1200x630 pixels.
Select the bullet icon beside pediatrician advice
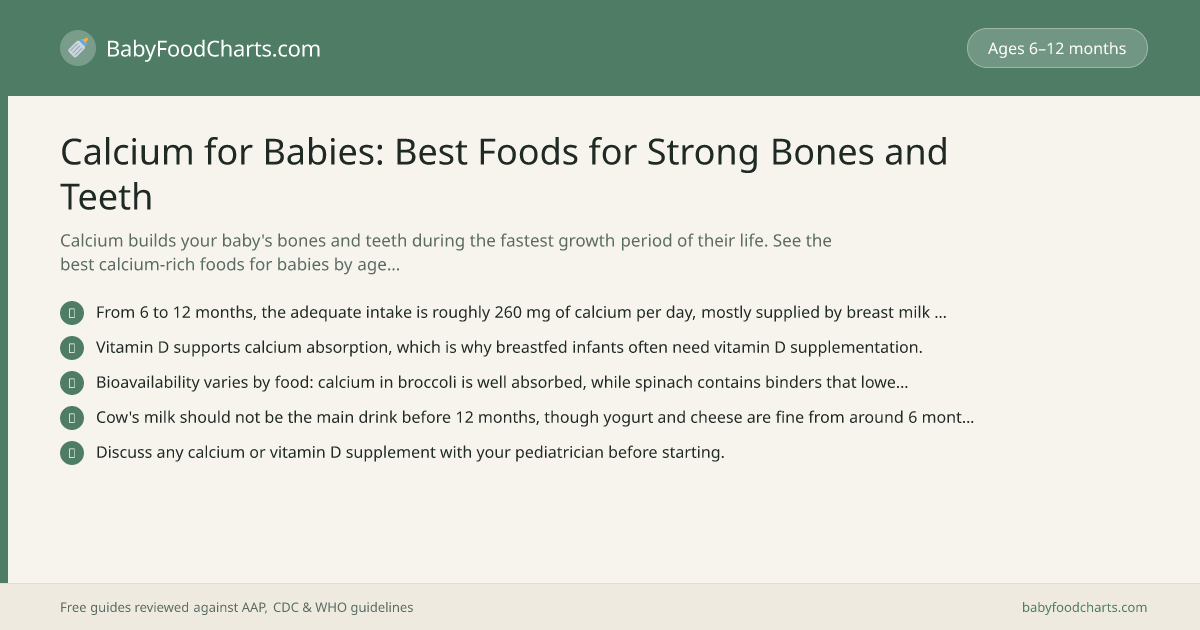pyautogui.click(x=72, y=453)
